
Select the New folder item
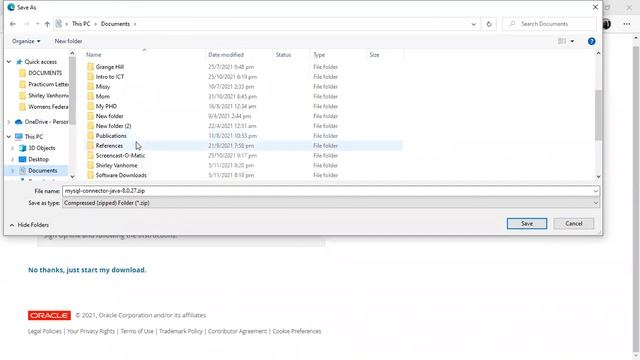[x=109, y=116]
